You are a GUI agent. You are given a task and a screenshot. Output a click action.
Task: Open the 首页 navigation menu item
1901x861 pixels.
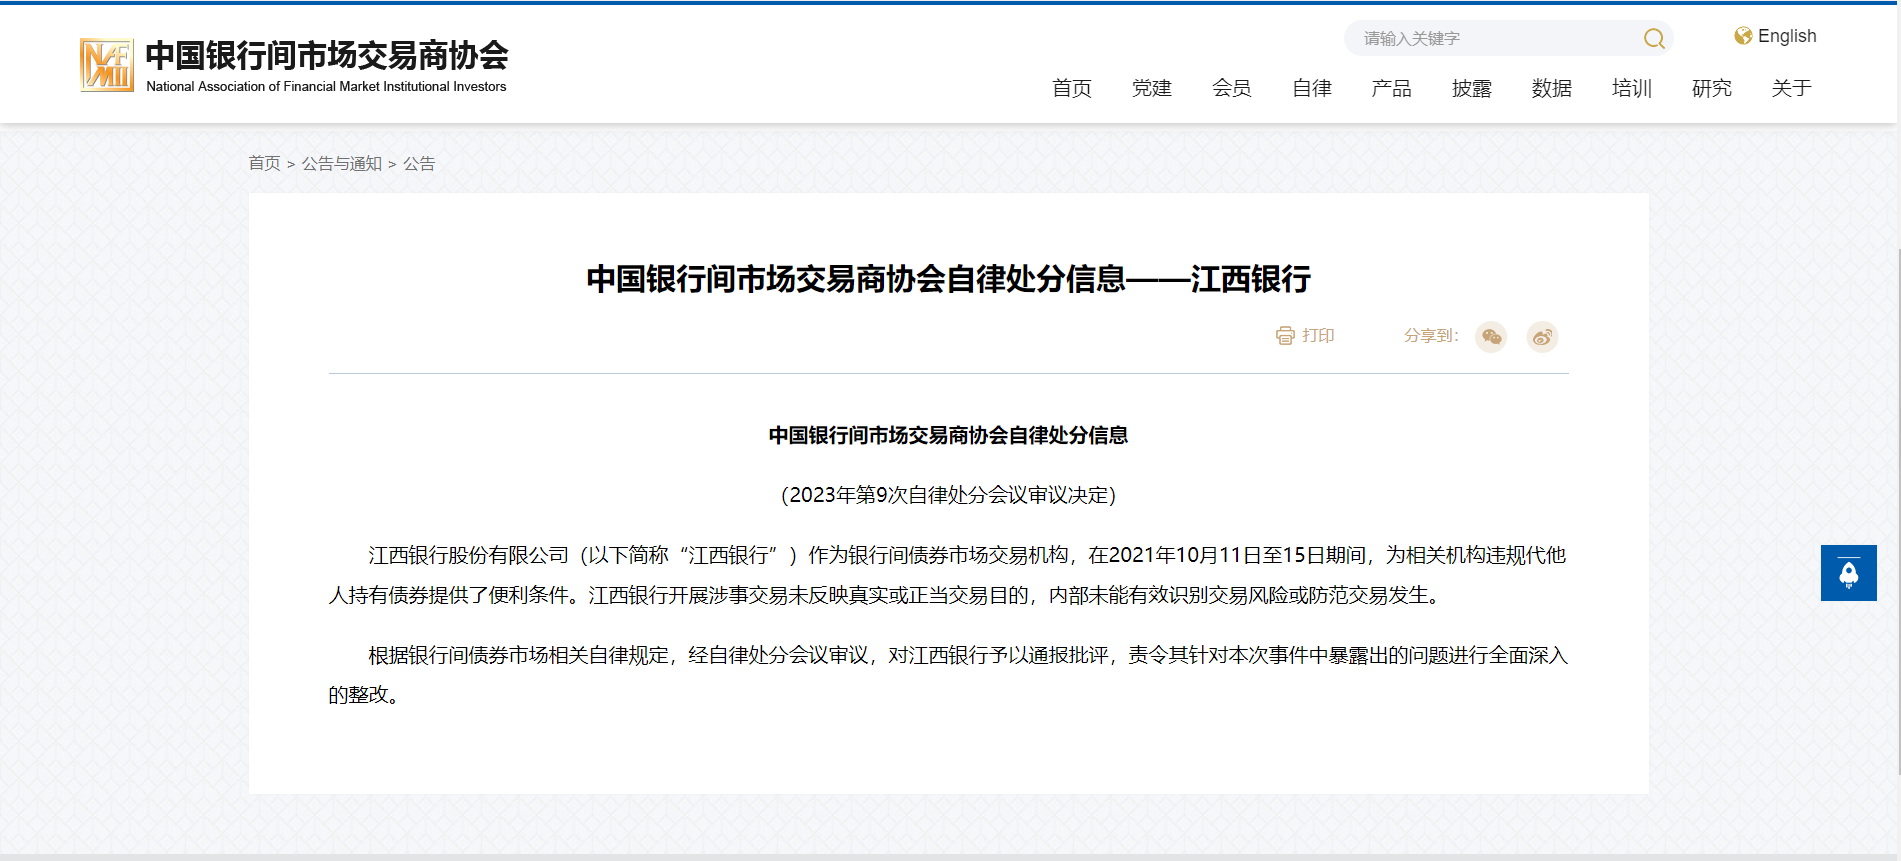coord(1072,88)
